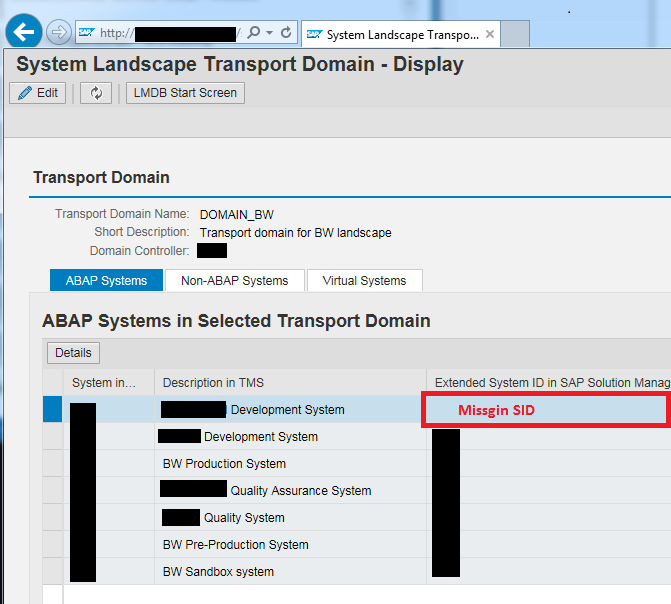Close the System Landscape Transport browser tab
671x604 pixels.
(490, 34)
